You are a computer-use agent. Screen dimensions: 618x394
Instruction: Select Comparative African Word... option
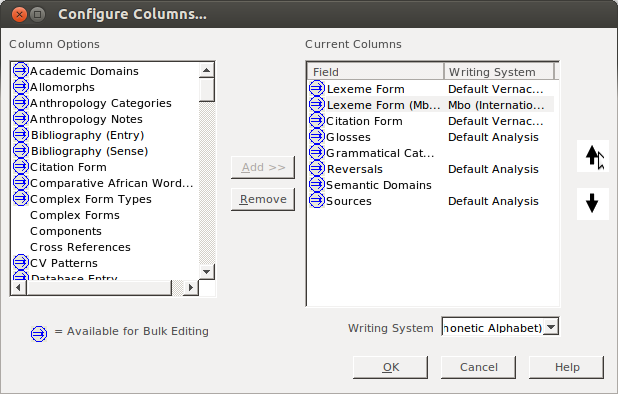click(x=112, y=183)
